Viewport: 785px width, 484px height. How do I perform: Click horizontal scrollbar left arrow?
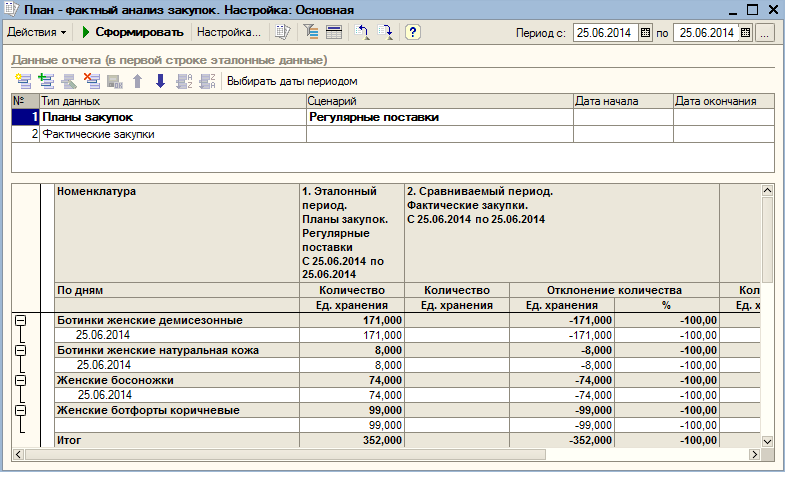[x=18, y=454]
